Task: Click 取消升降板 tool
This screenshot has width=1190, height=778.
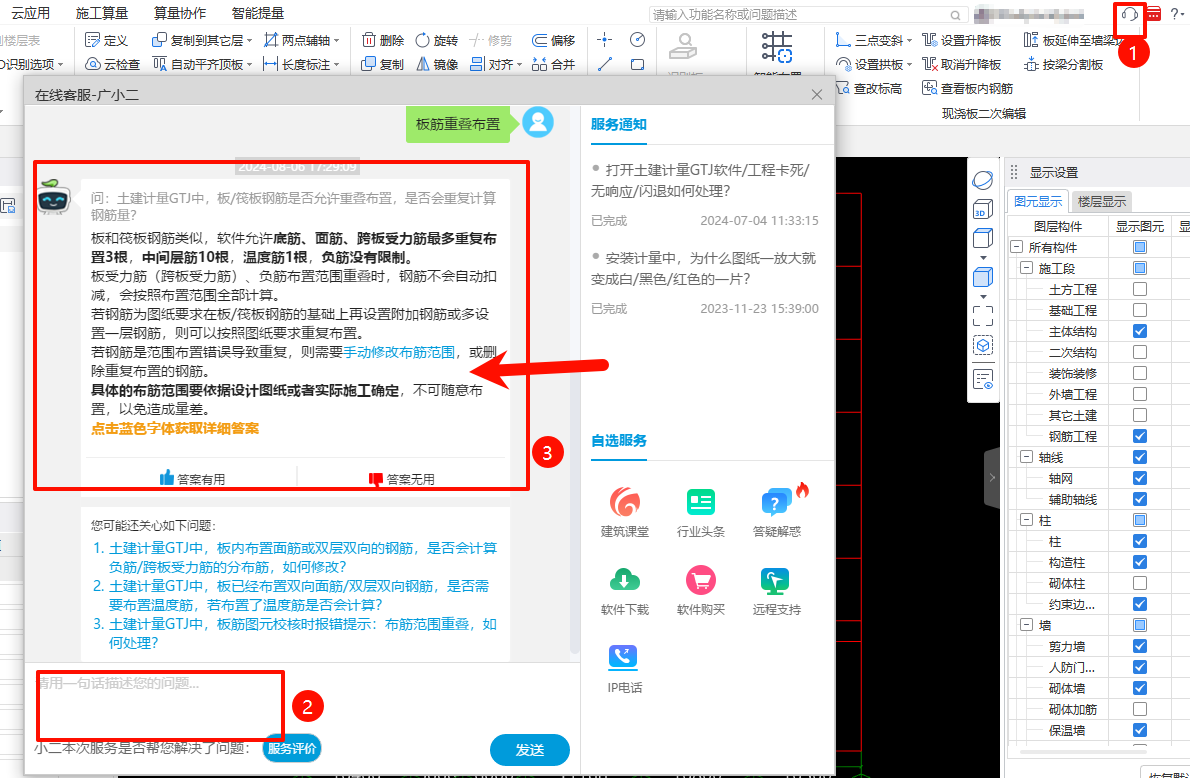Action: (x=962, y=65)
